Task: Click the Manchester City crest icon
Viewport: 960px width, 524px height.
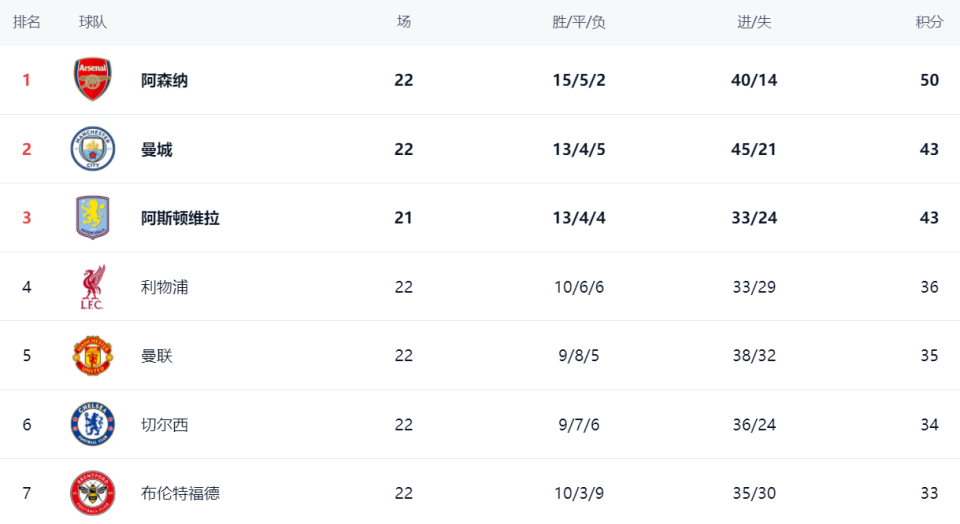Action: click(x=93, y=149)
